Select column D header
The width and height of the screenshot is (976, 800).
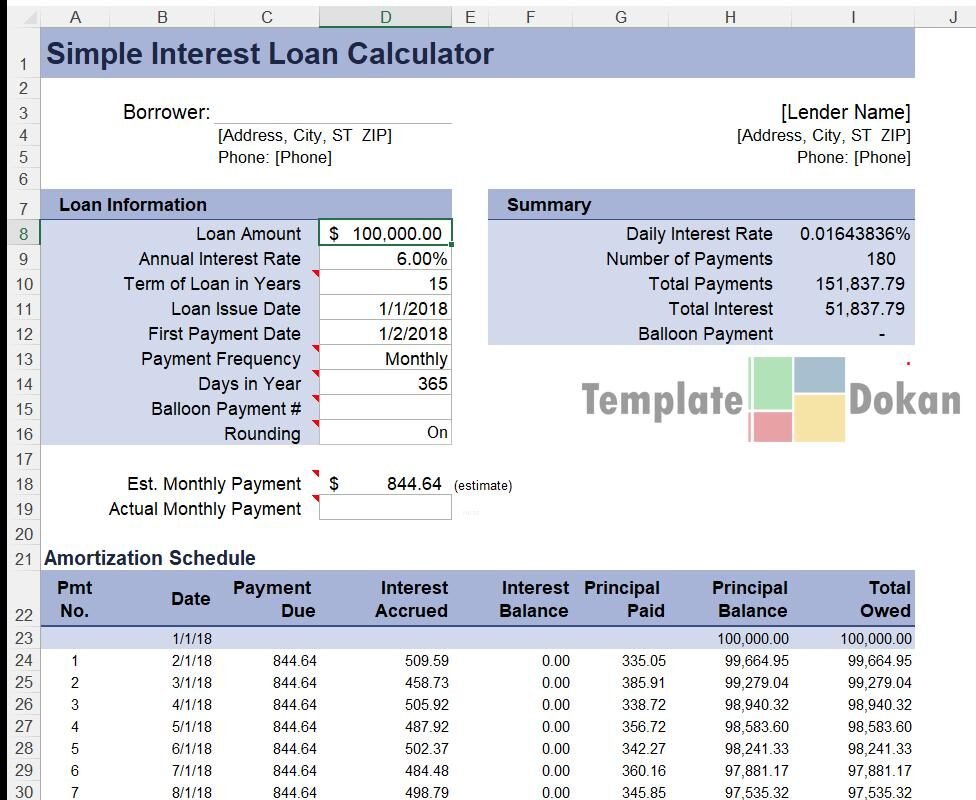coord(385,17)
